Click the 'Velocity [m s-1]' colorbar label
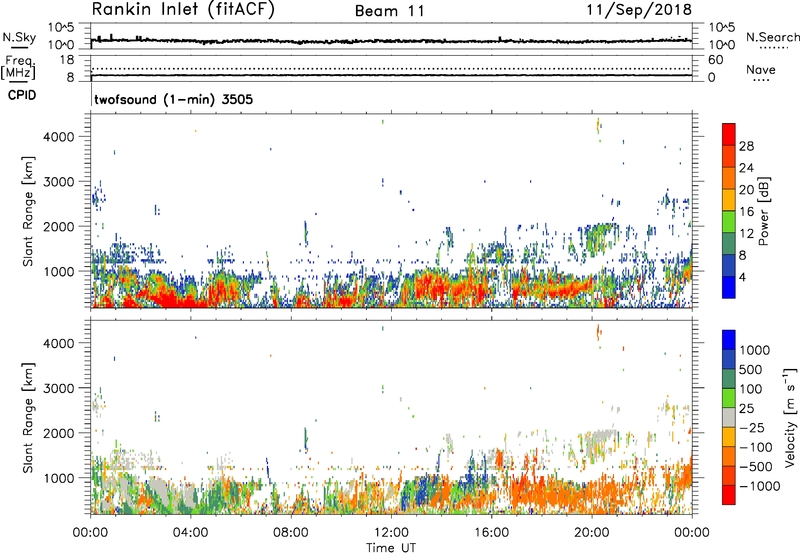The width and height of the screenshot is (800, 554). (790, 417)
